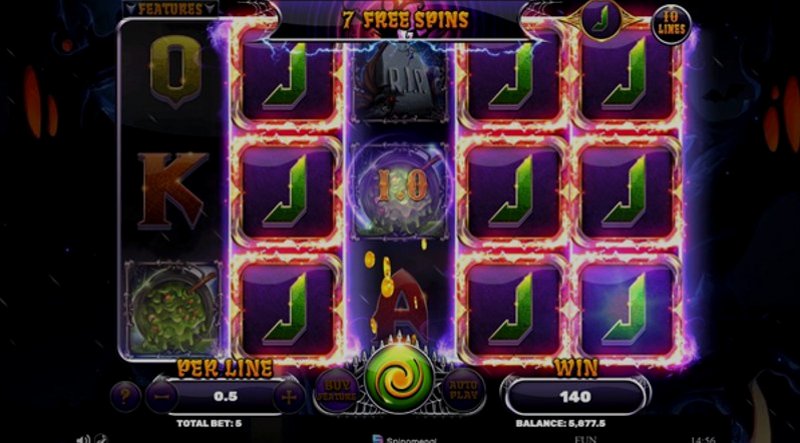Image resolution: width=800 pixels, height=443 pixels.
Task: Click the Buy Feature button
Action: tap(337, 390)
